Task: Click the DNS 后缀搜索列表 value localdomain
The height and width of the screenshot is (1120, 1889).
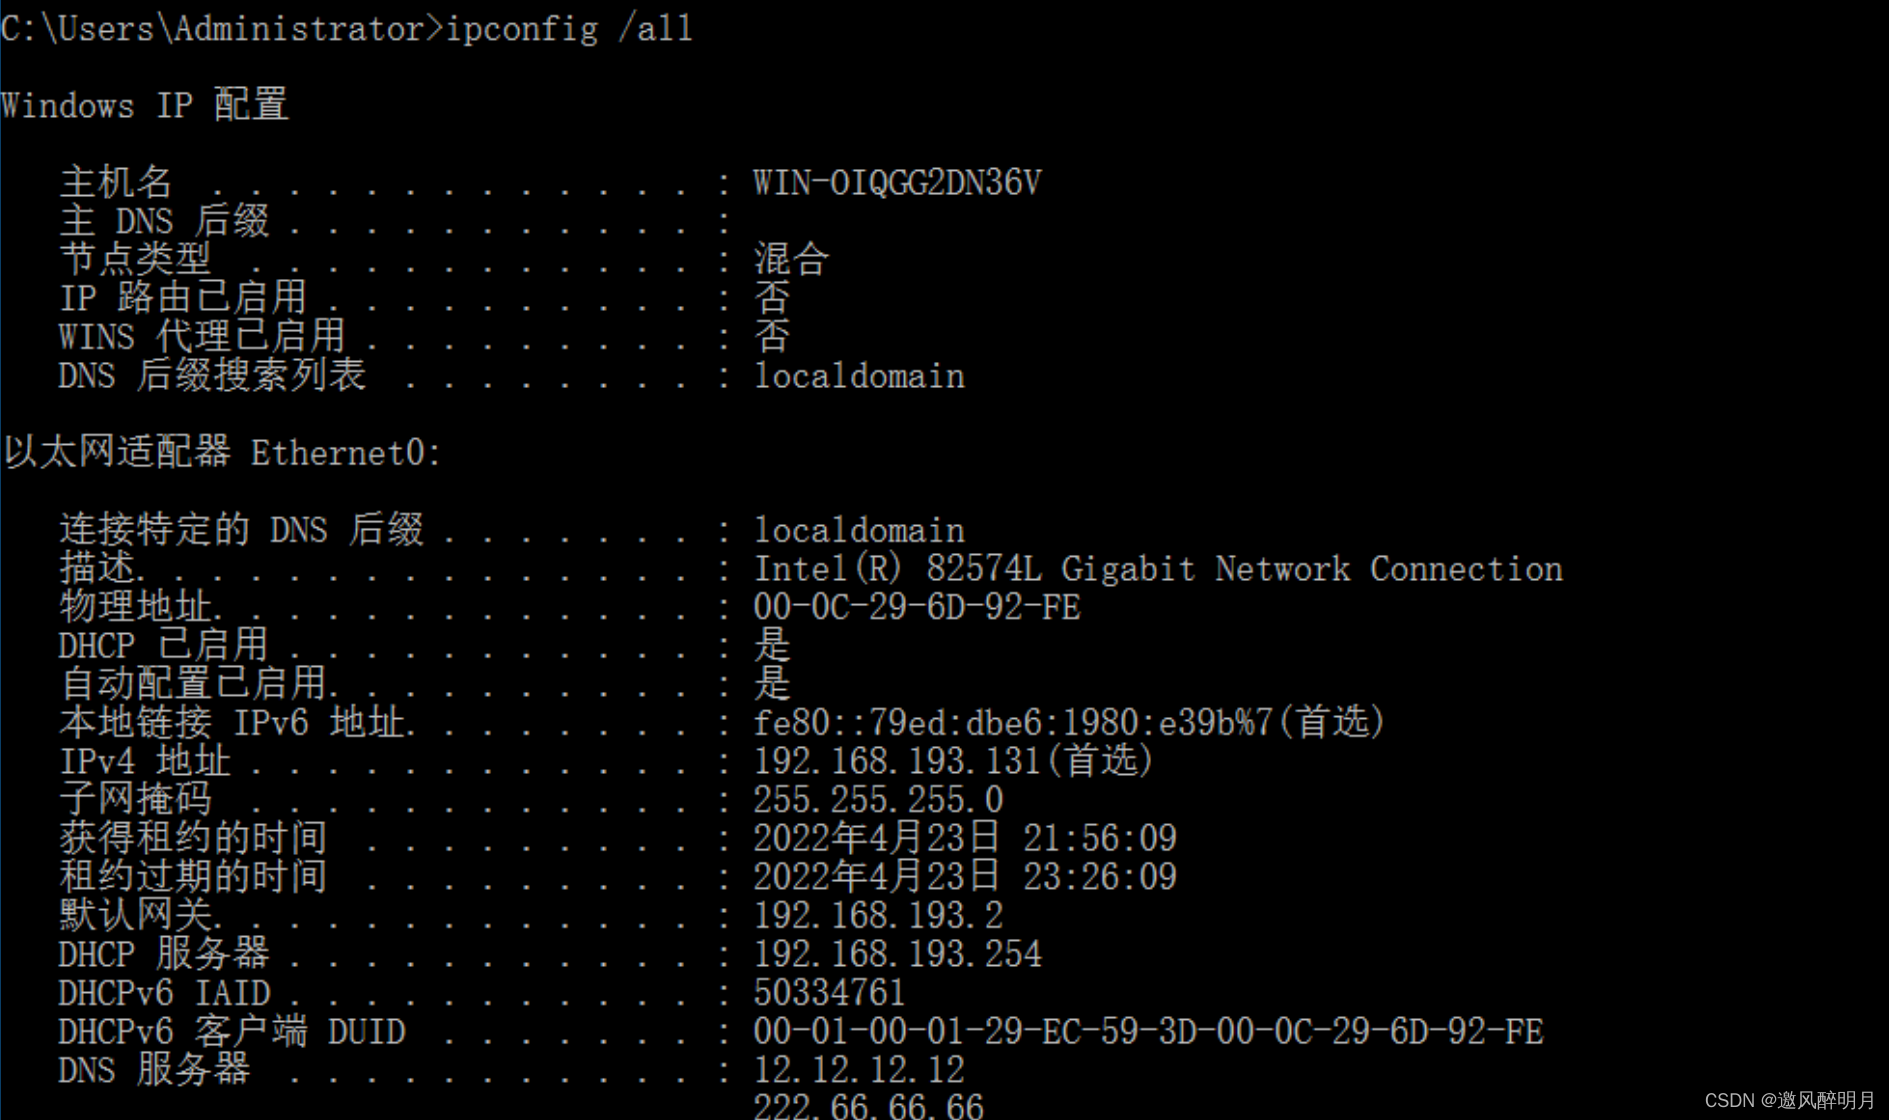Action: pos(859,376)
